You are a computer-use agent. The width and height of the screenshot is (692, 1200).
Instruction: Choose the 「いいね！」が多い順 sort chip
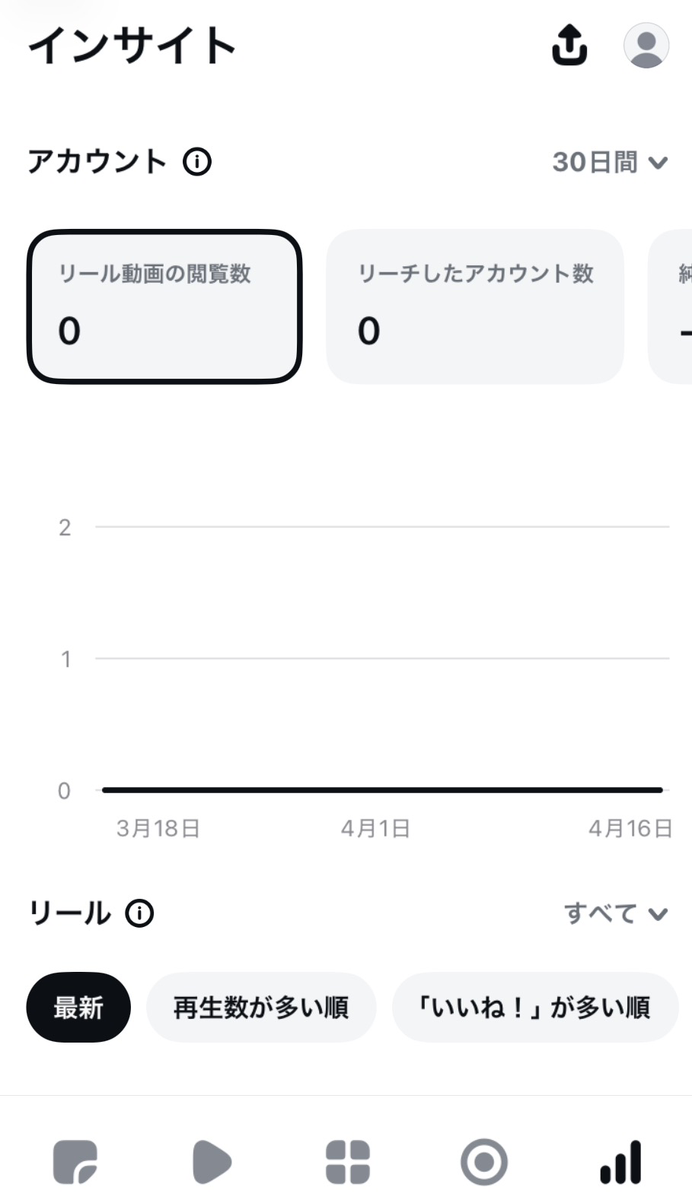click(x=535, y=1007)
